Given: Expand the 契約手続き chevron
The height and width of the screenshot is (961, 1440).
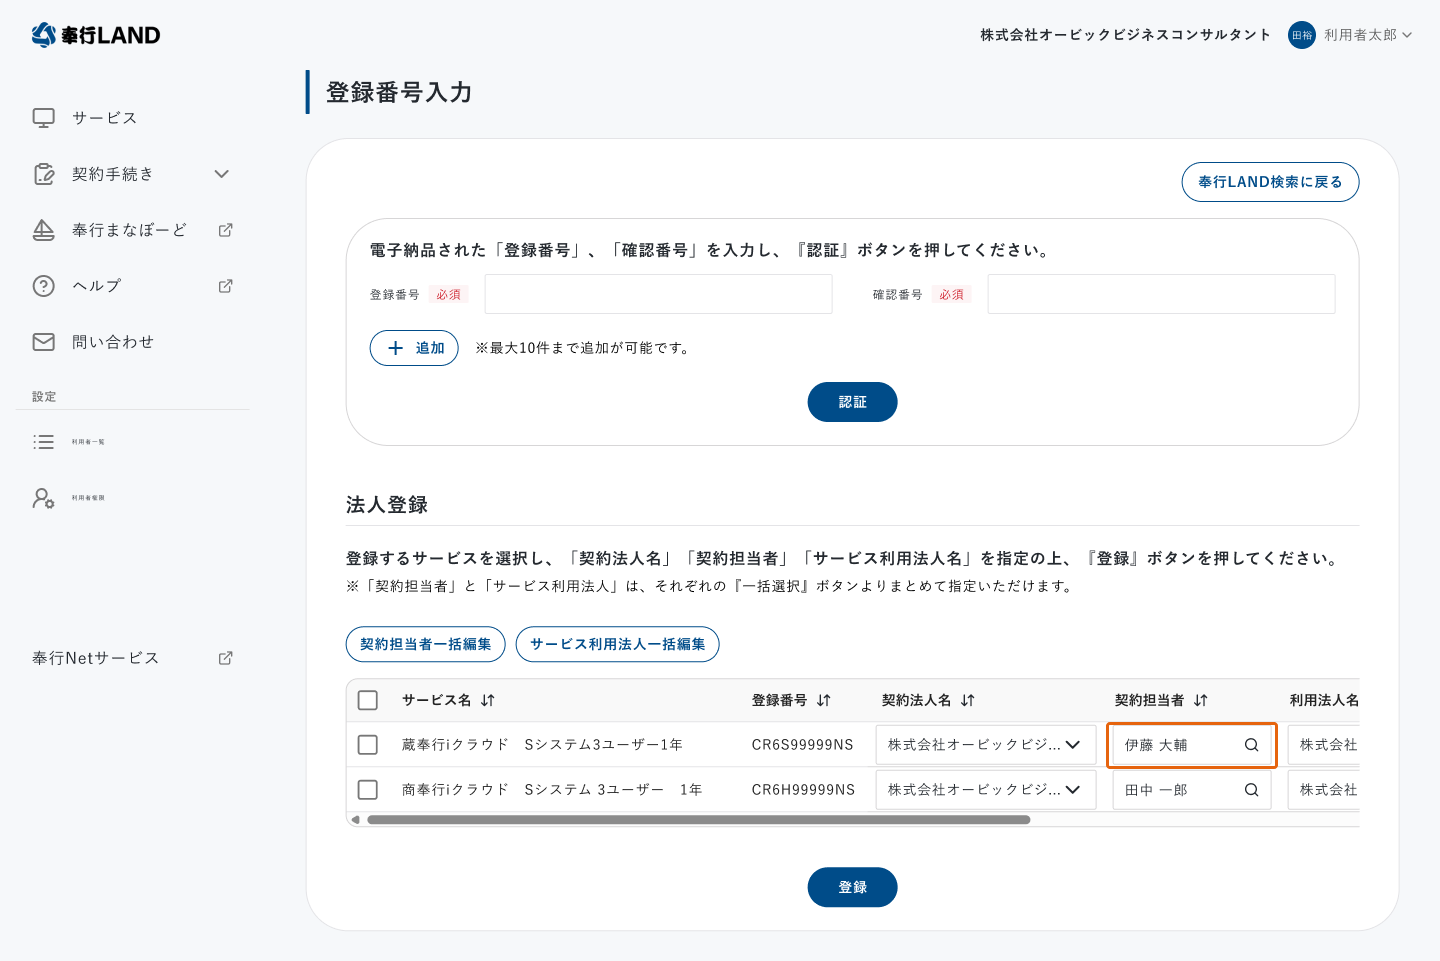Looking at the screenshot, I should 221,173.
